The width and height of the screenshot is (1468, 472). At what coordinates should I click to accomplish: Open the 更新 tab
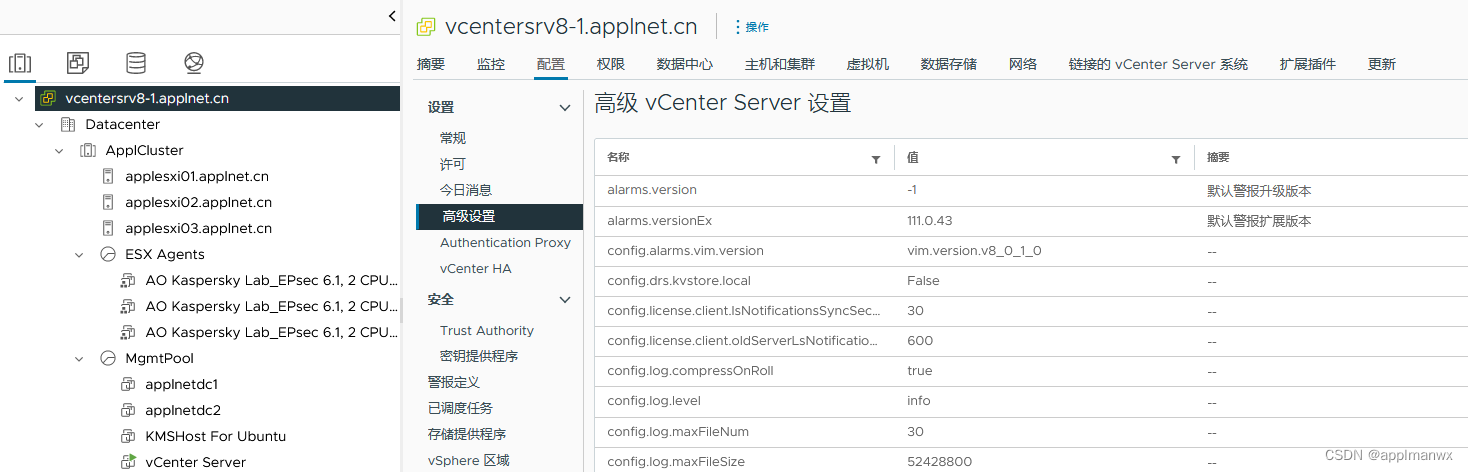point(1382,64)
